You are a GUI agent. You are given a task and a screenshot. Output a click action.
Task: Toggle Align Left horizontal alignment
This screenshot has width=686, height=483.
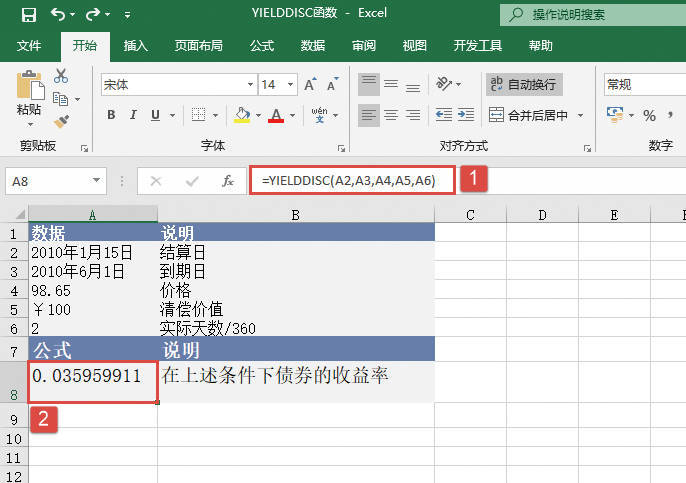[x=369, y=116]
